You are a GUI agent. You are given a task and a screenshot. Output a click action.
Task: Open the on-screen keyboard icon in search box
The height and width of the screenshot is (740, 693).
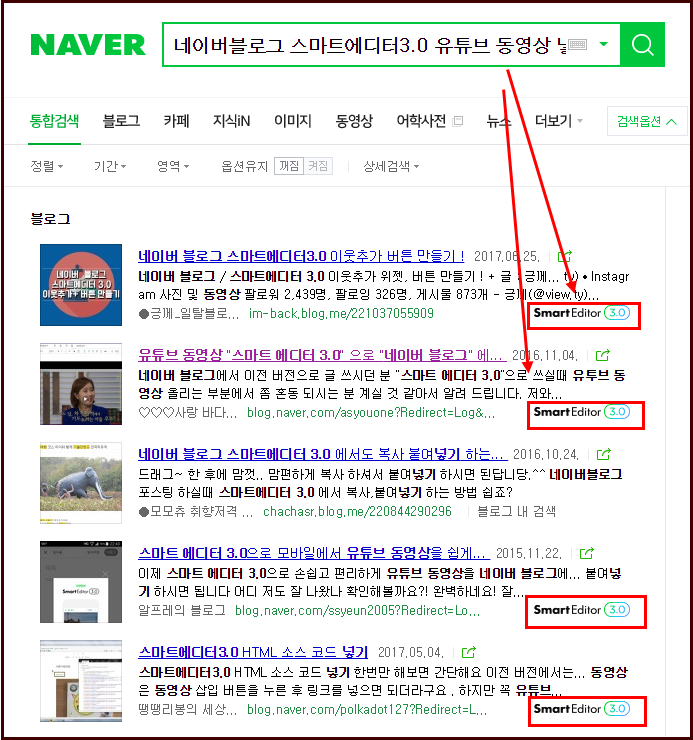pyautogui.click(x=577, y=45)
